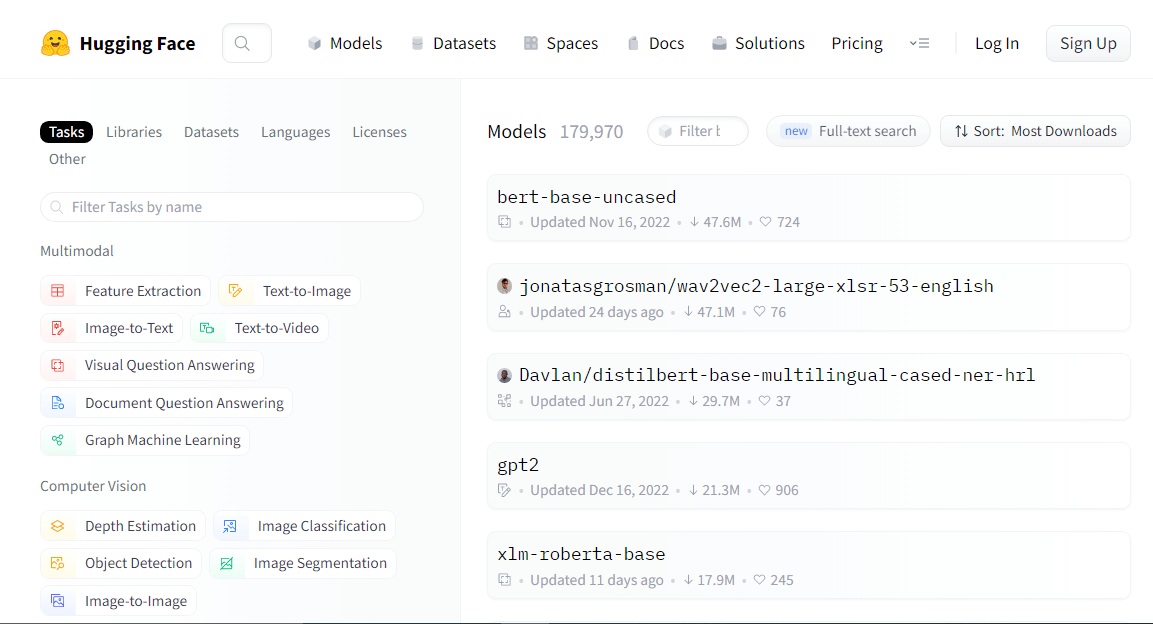1153x624 pixels.
Task: Filter by the Text-to-Image task
Action: (x=290, y=291)
